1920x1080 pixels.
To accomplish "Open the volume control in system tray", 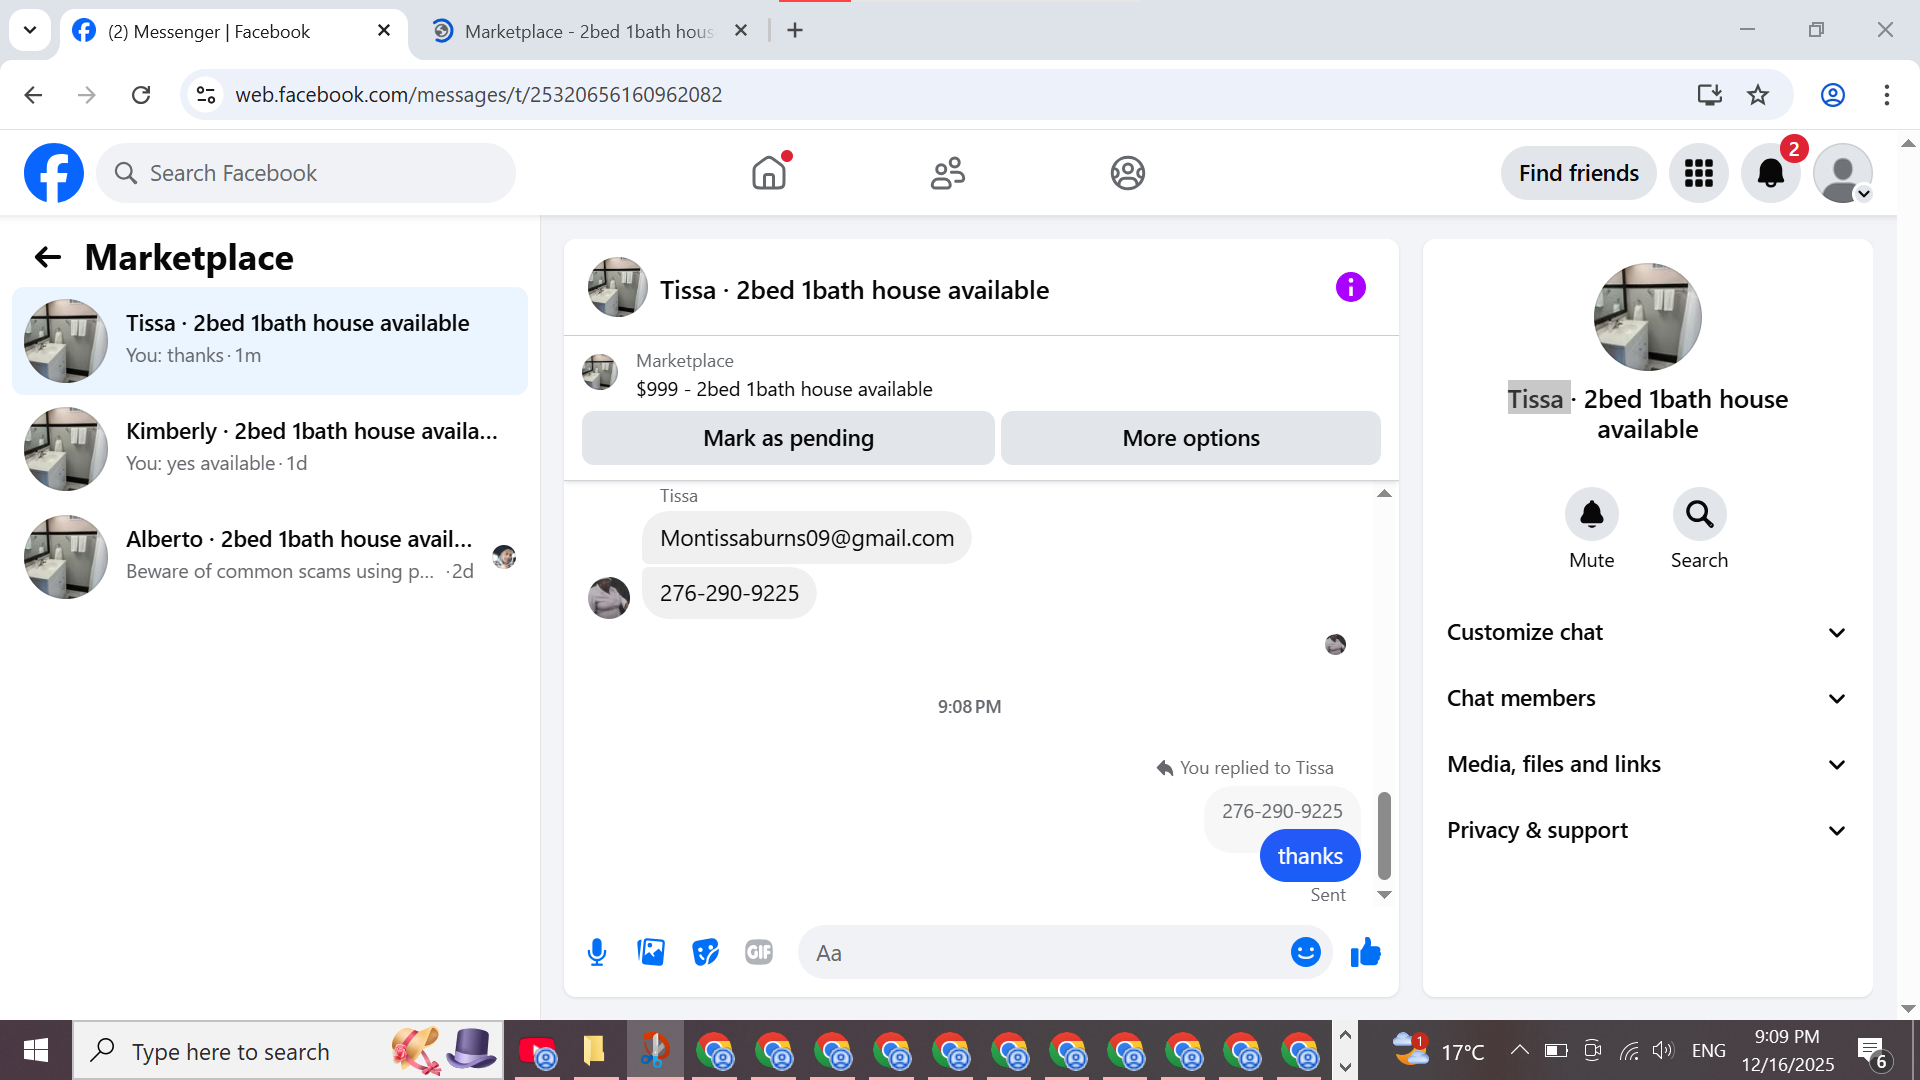I will 1663,1050.
